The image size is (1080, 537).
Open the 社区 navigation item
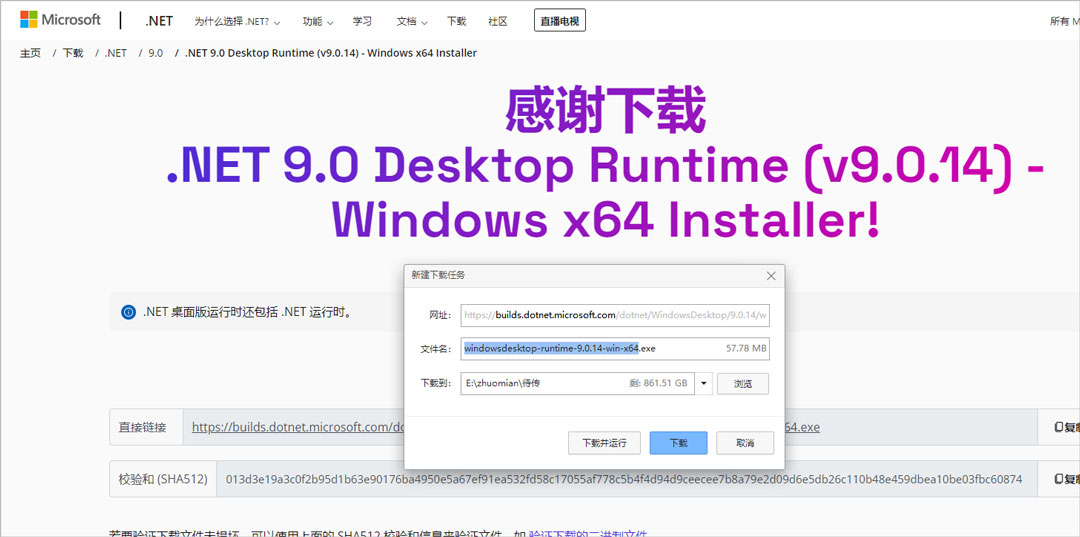[497, 21]
